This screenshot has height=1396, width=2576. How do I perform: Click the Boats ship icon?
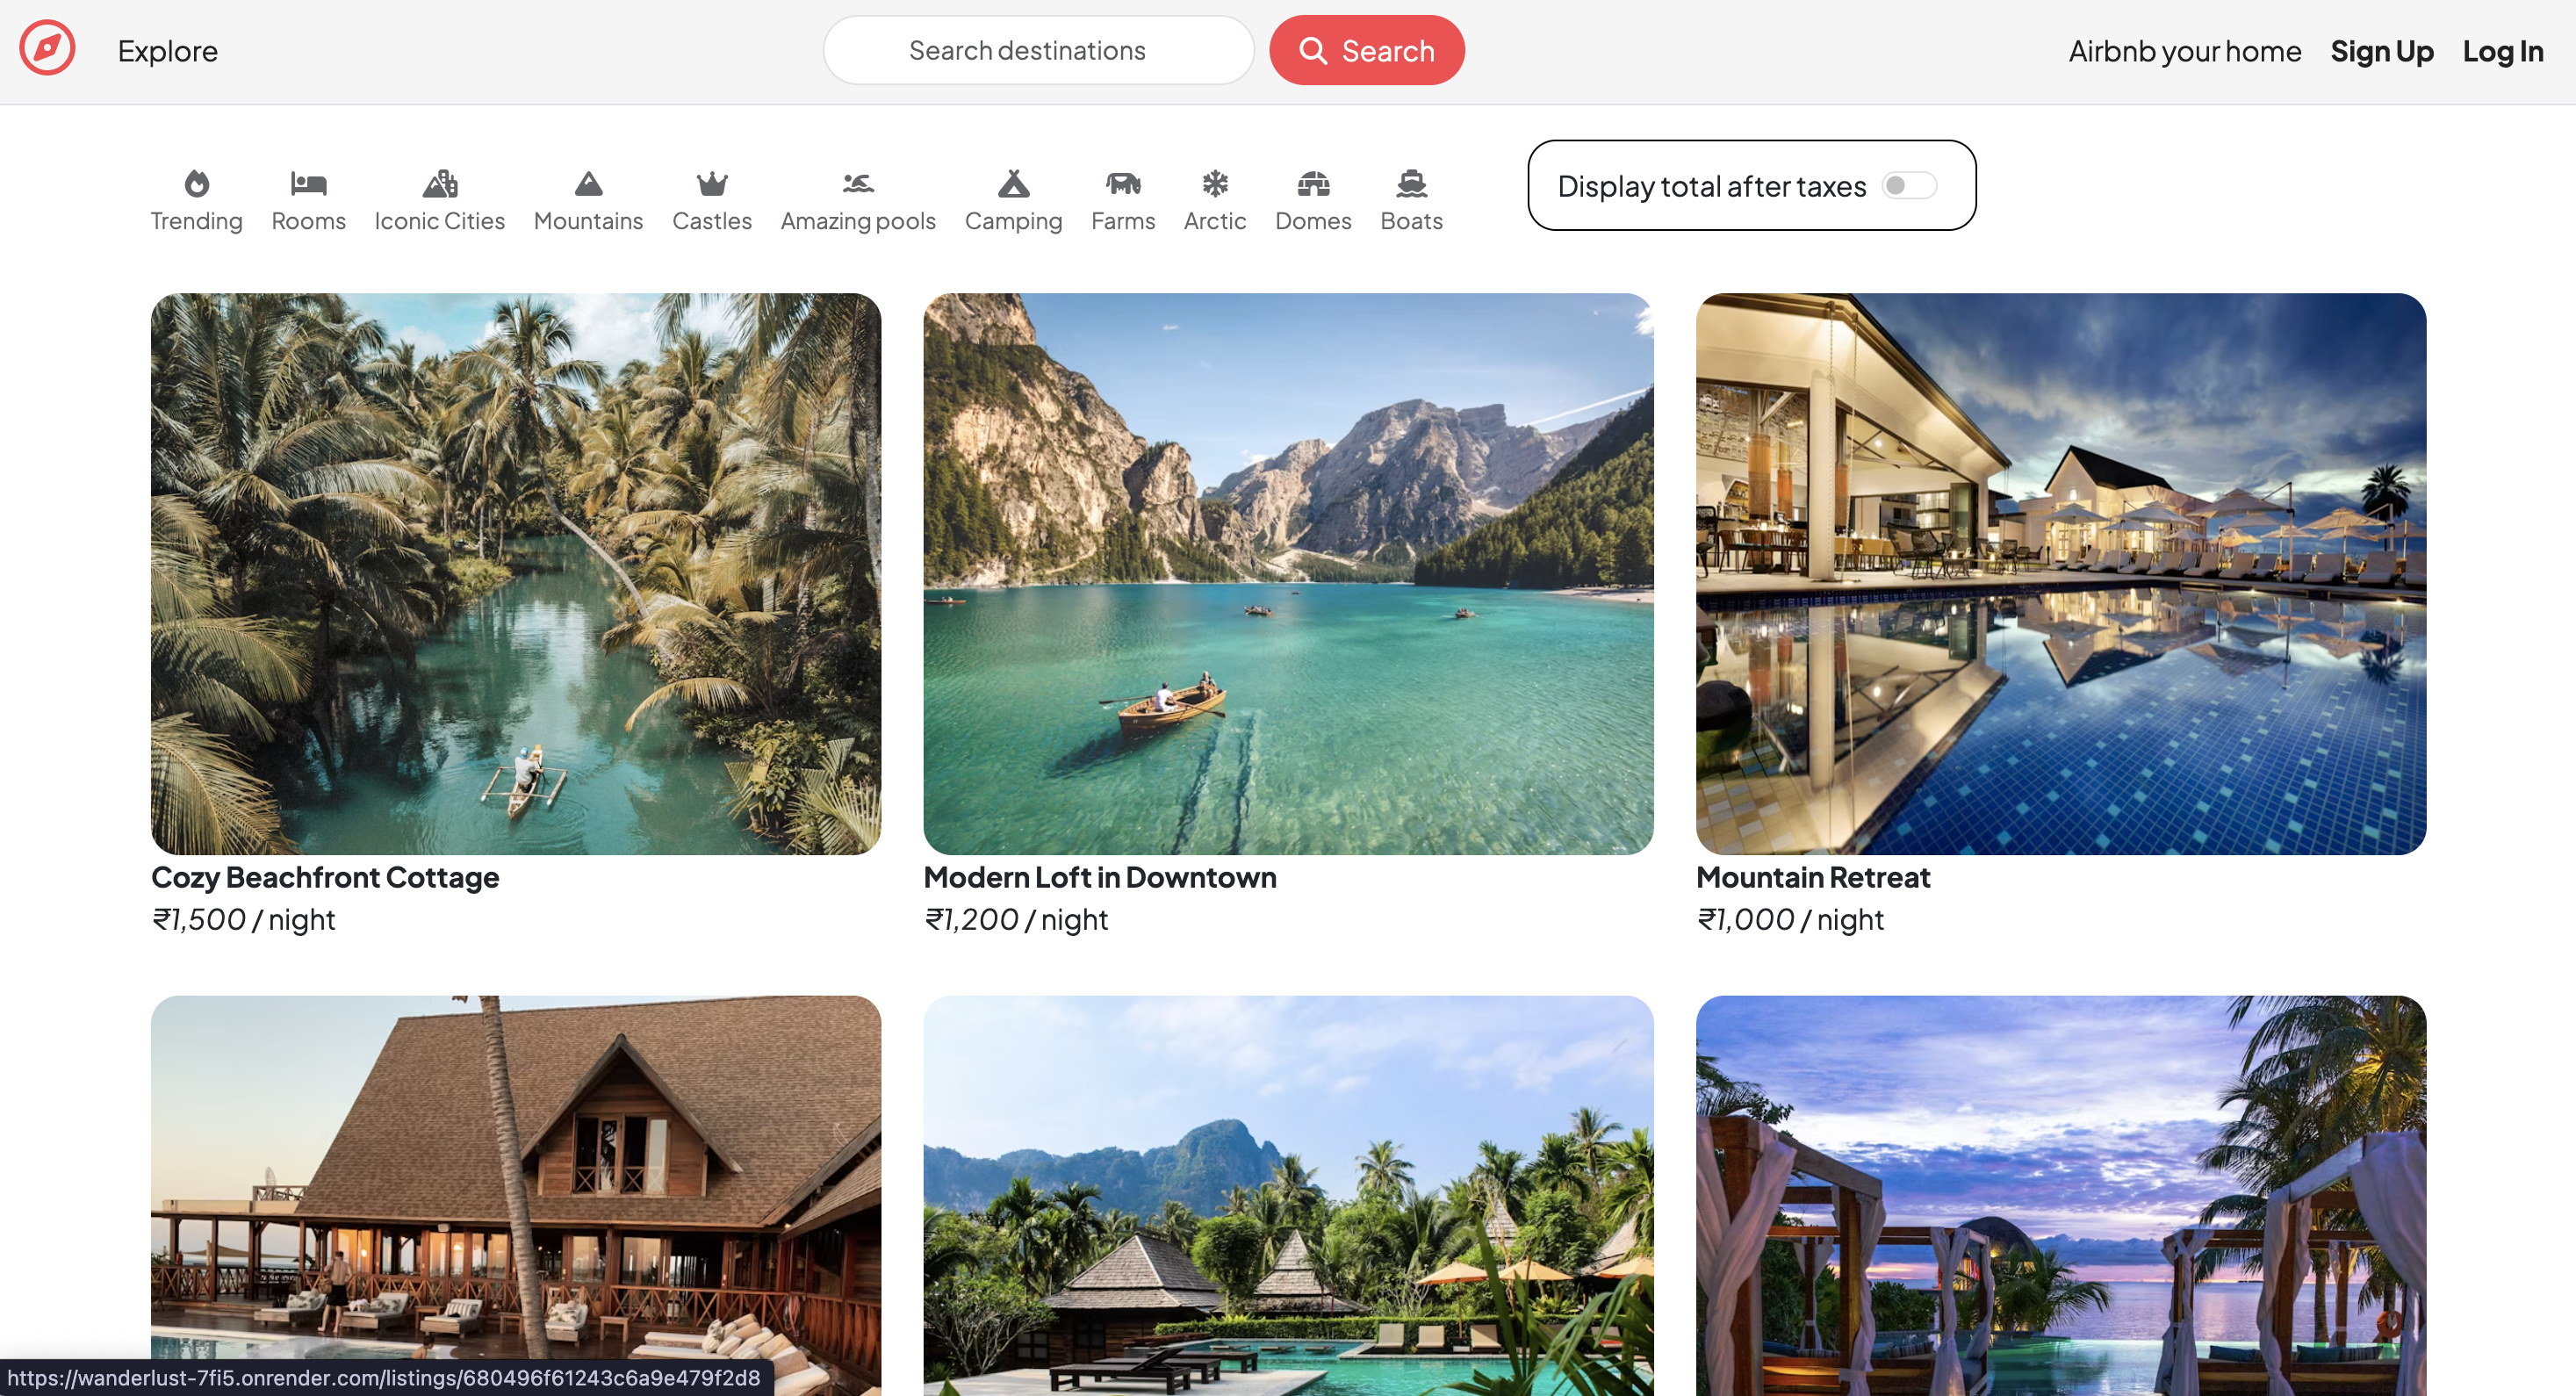point(1411,184)
